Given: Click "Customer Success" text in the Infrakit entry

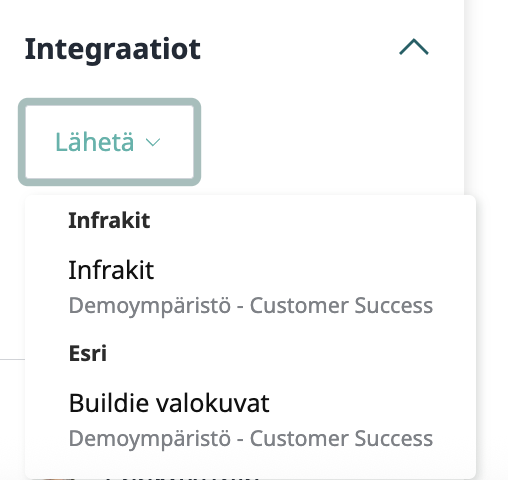Looking at the screenshot, I should tap(341, 305).
